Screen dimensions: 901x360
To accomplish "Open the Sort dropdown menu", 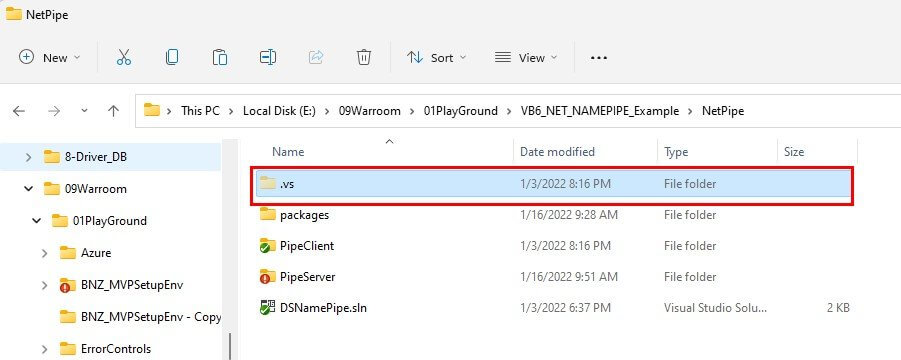I will (437, 57).
